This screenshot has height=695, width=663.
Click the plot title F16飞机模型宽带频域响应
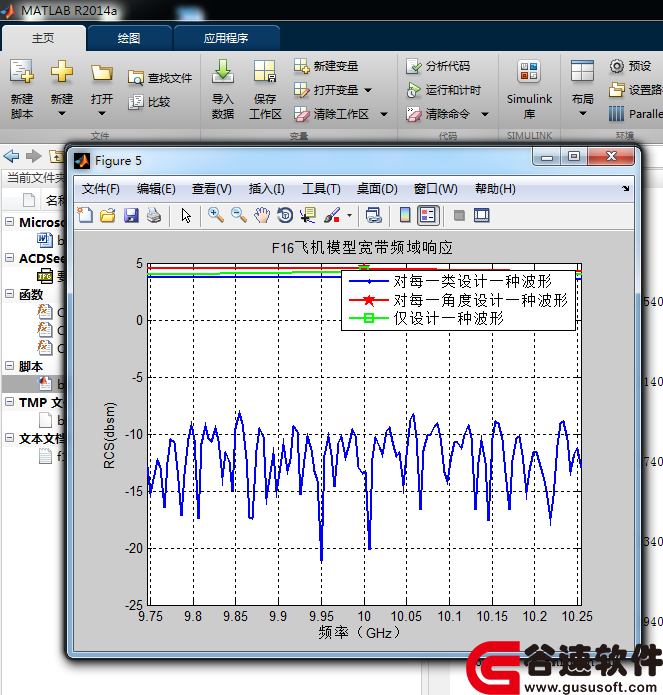pyautogui.click(x=362, y=248)
